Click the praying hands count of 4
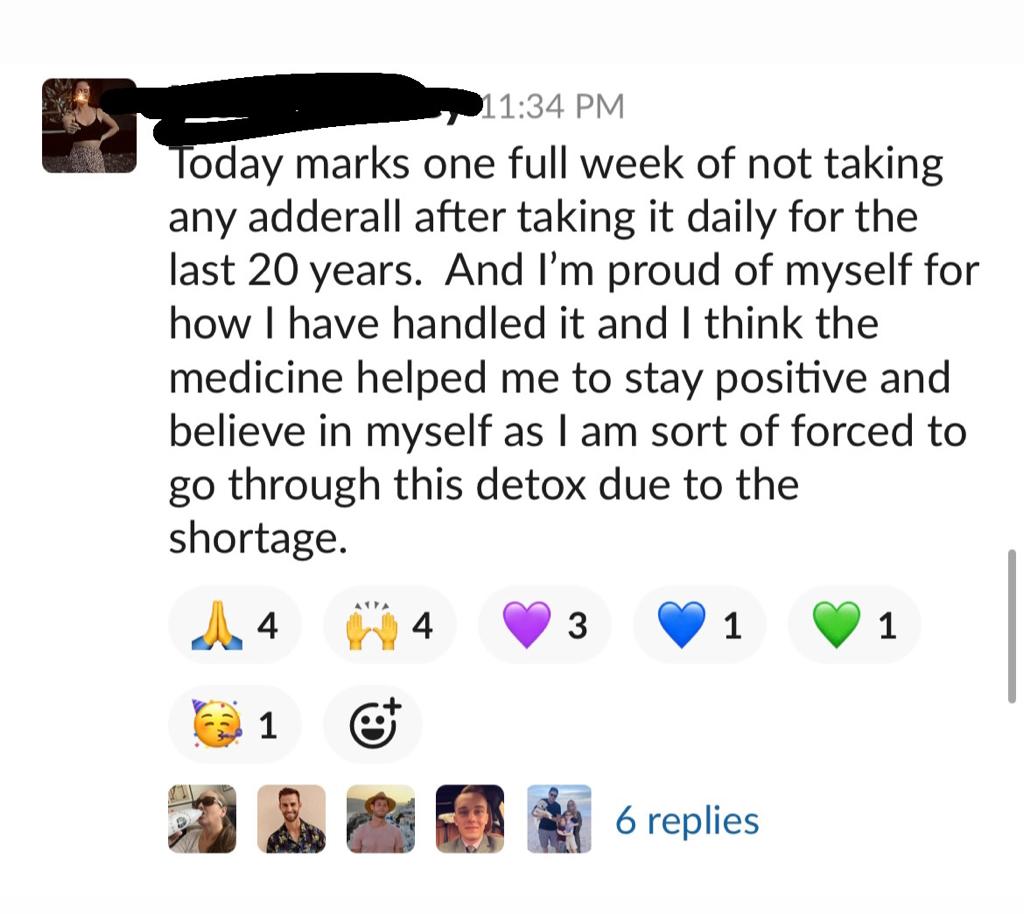The width and height of the screenshot is (1024, 914). click(x=267, y=625)
